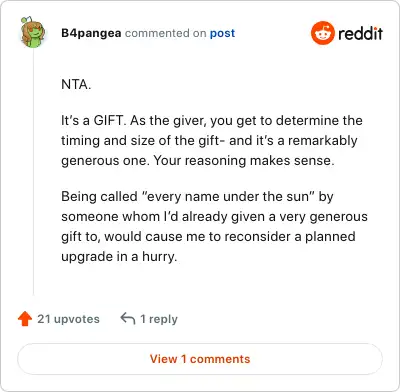Click the B4pangea avatar image

33,32
